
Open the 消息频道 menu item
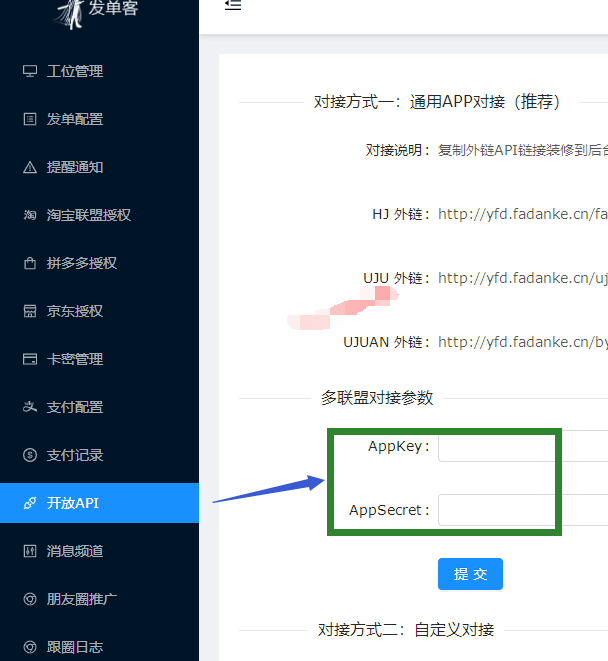(100, 551)
